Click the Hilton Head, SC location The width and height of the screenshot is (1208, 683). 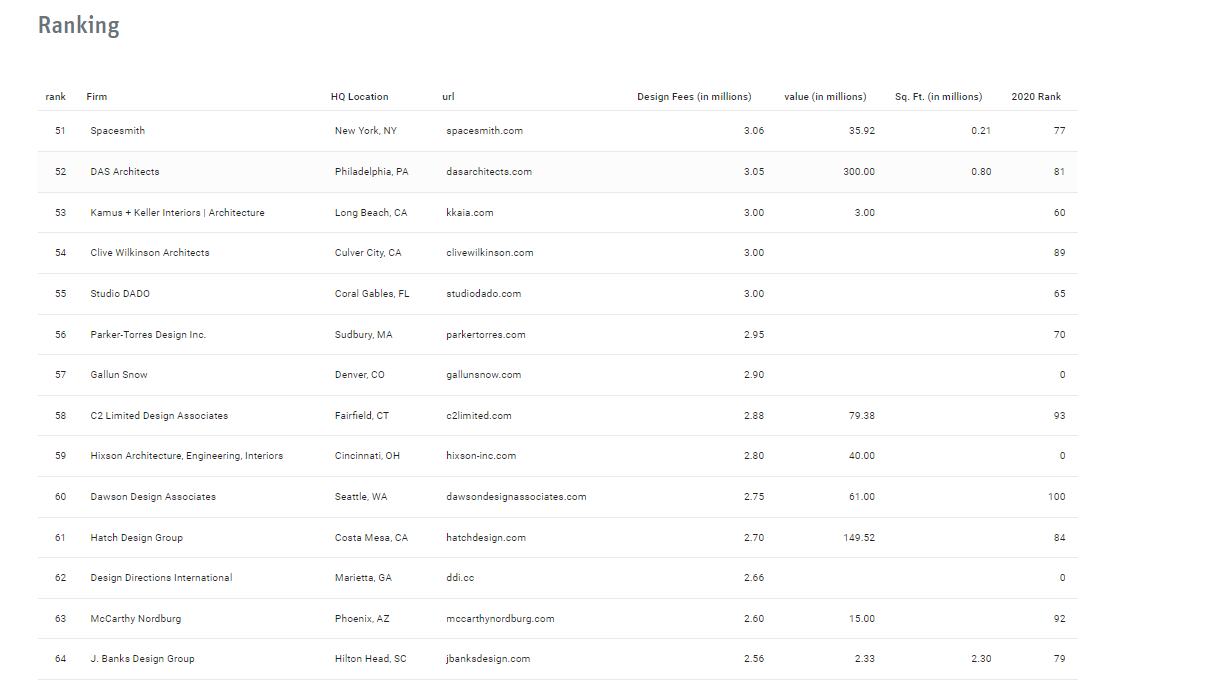[371, 659]
